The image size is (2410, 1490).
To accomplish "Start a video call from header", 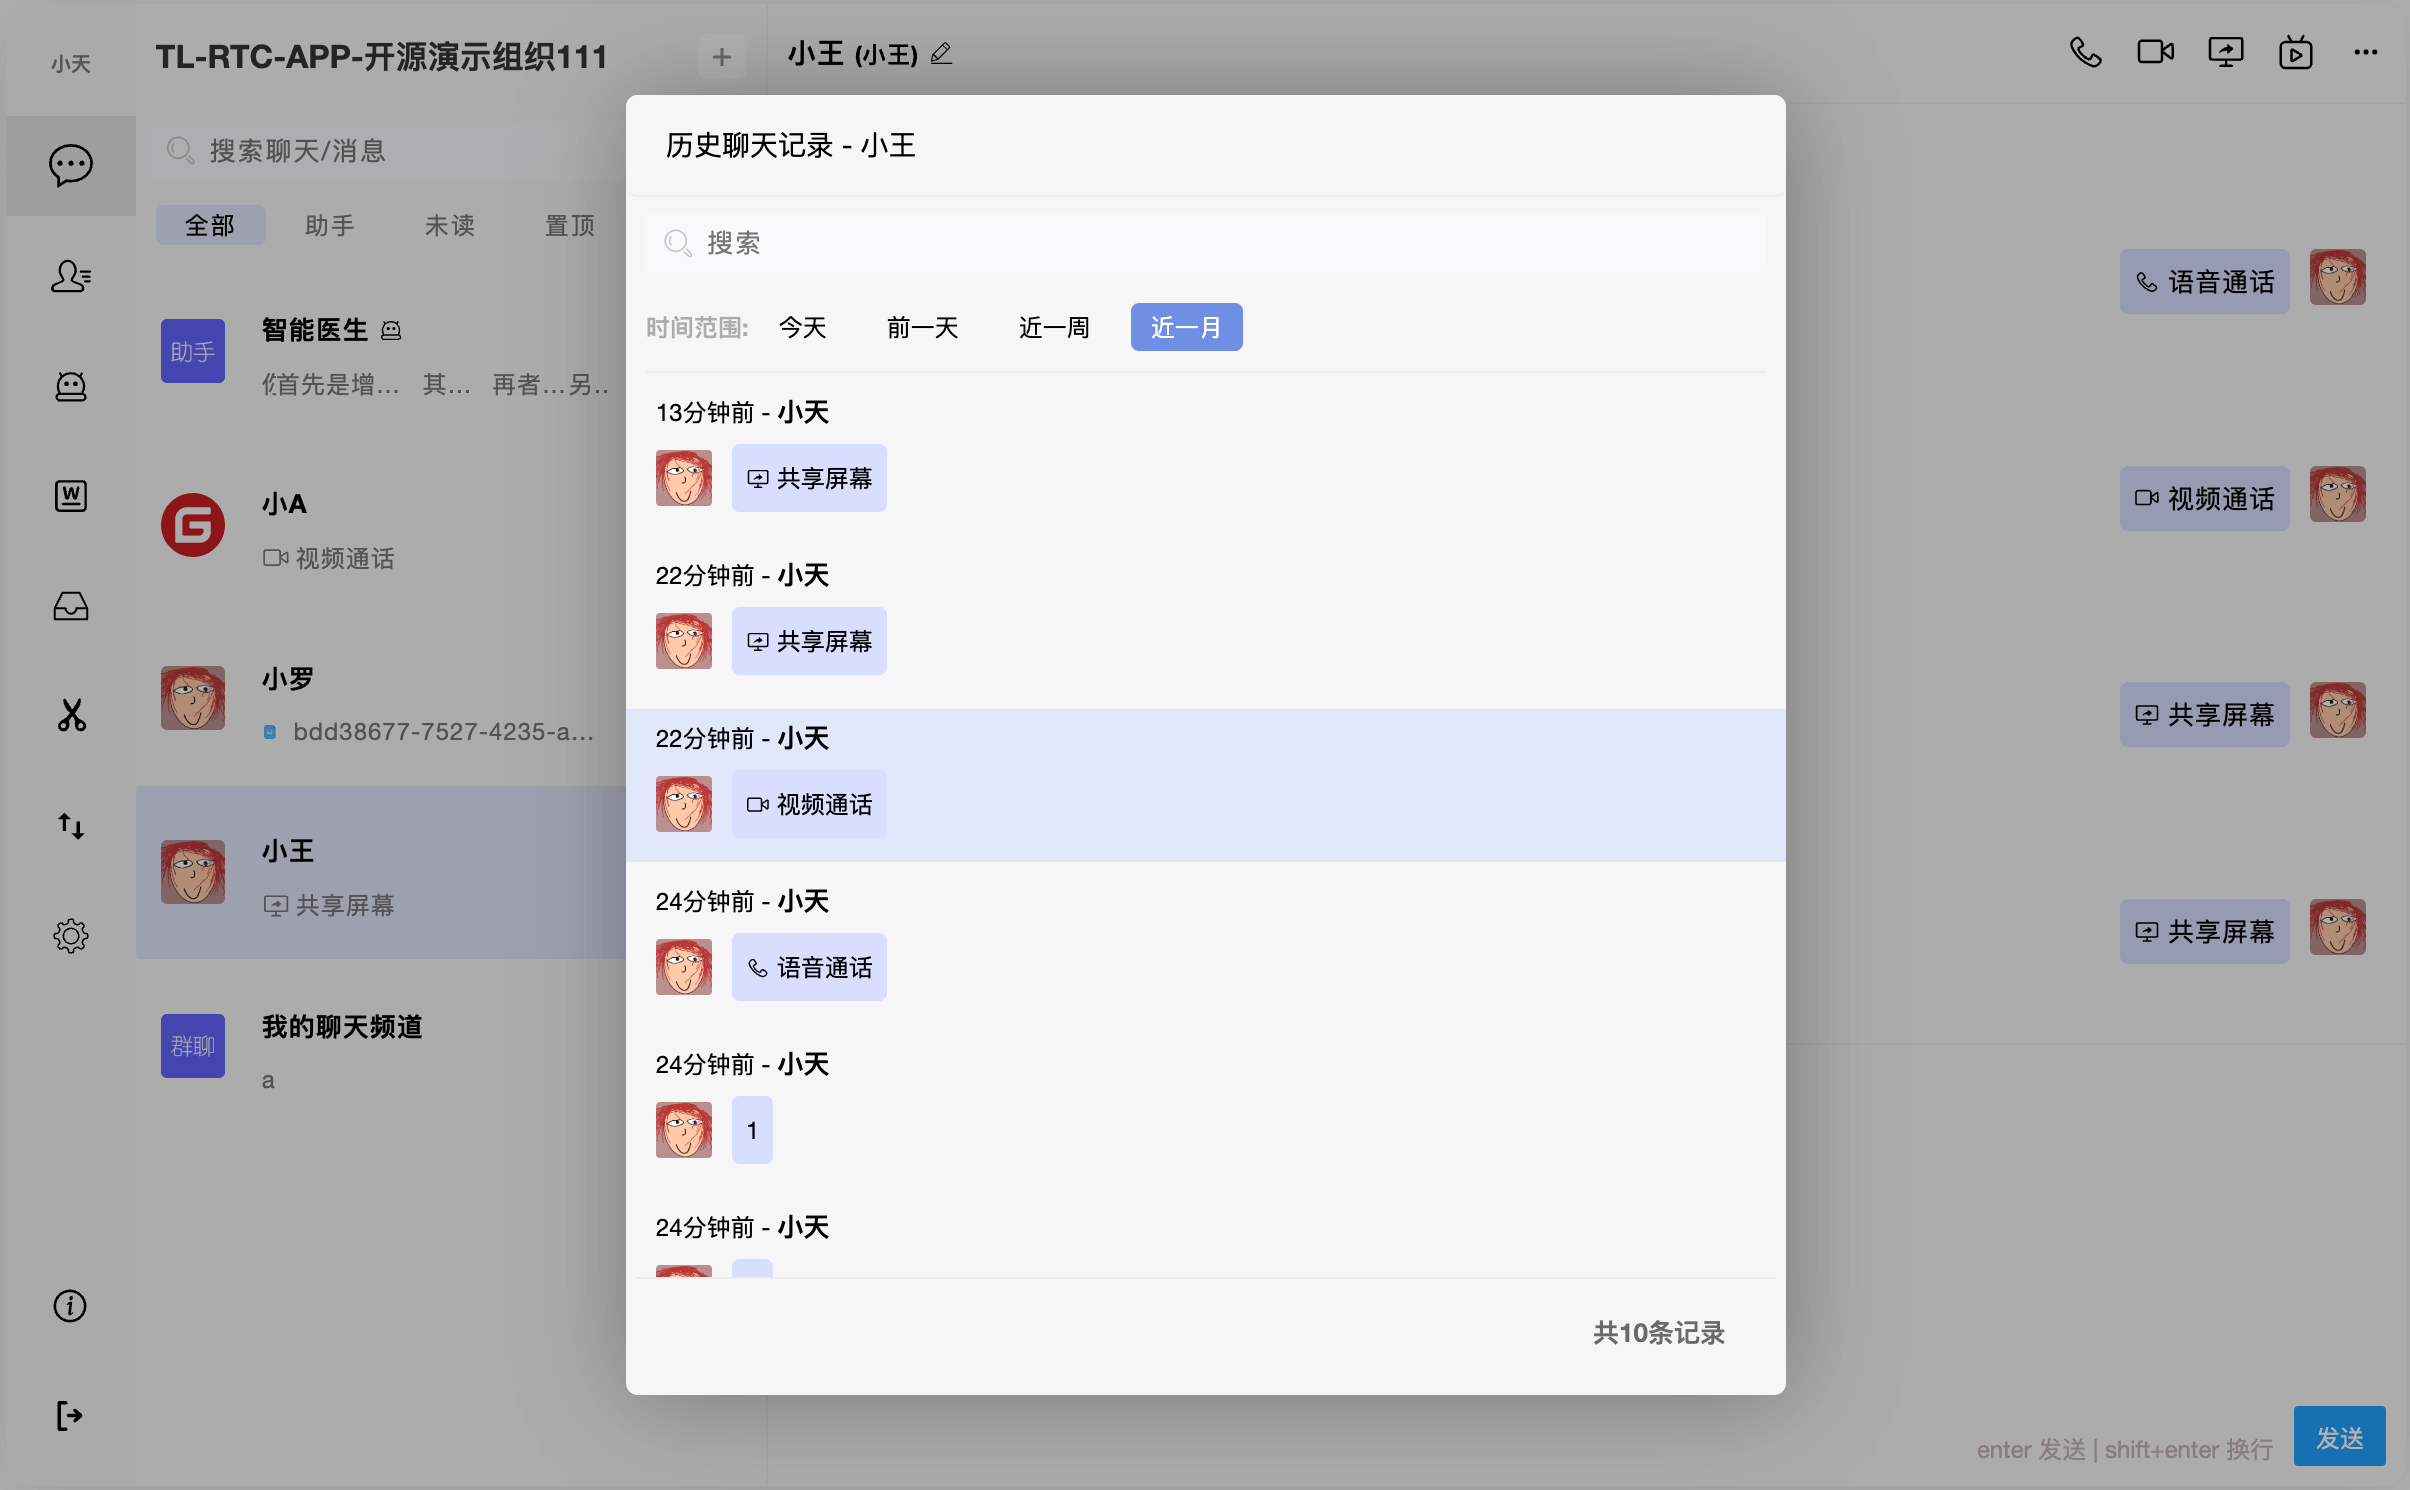I will click(2155, 52).
